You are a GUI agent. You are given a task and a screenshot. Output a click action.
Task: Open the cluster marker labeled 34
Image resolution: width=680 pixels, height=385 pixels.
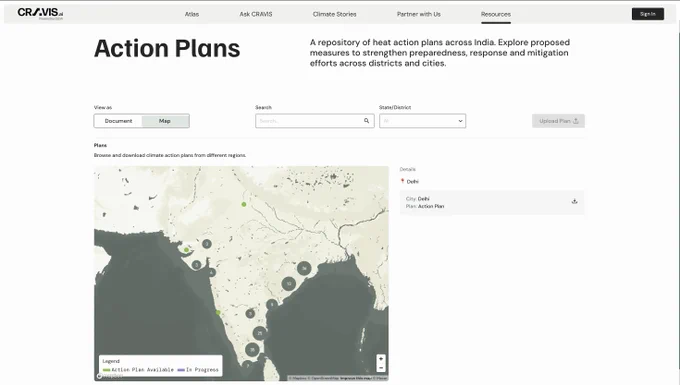point(304,268)
